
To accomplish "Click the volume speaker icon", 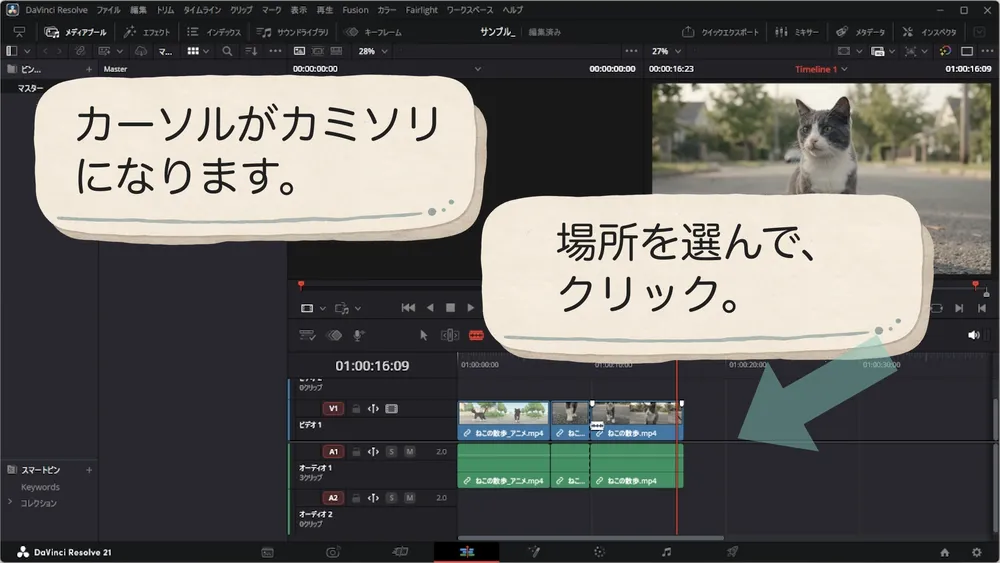I will pyautogui.click(x=973, y=335).
